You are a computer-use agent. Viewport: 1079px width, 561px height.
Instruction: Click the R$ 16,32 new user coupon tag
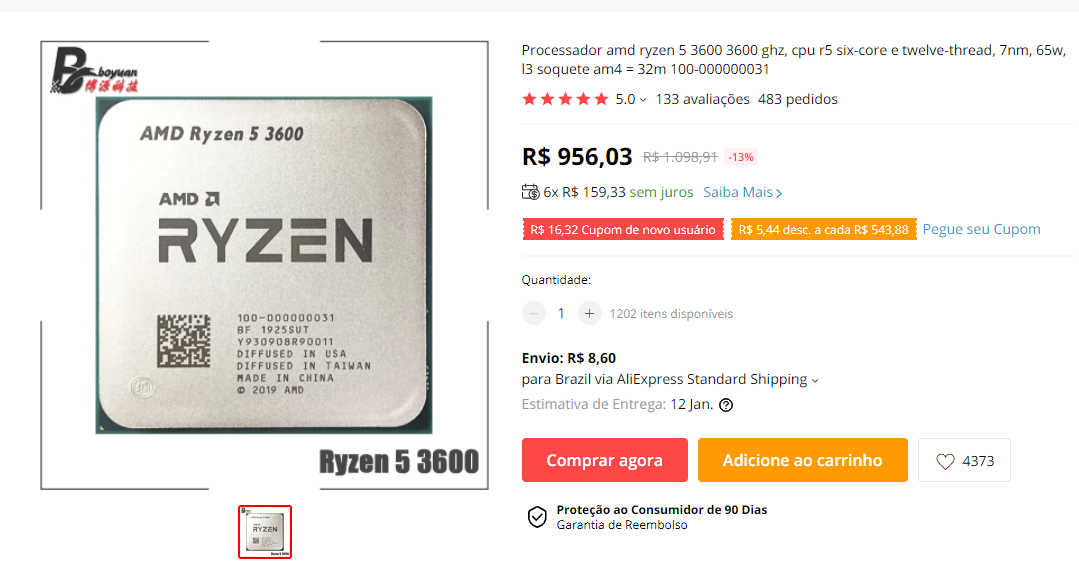(623, 229)
